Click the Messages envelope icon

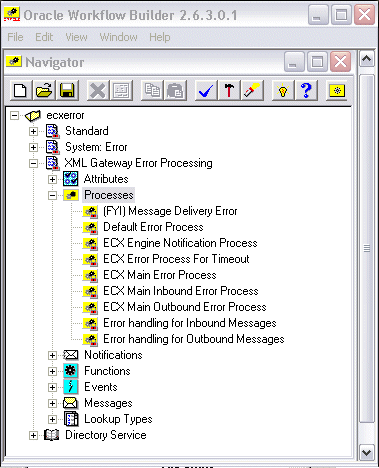pos(71,403)
